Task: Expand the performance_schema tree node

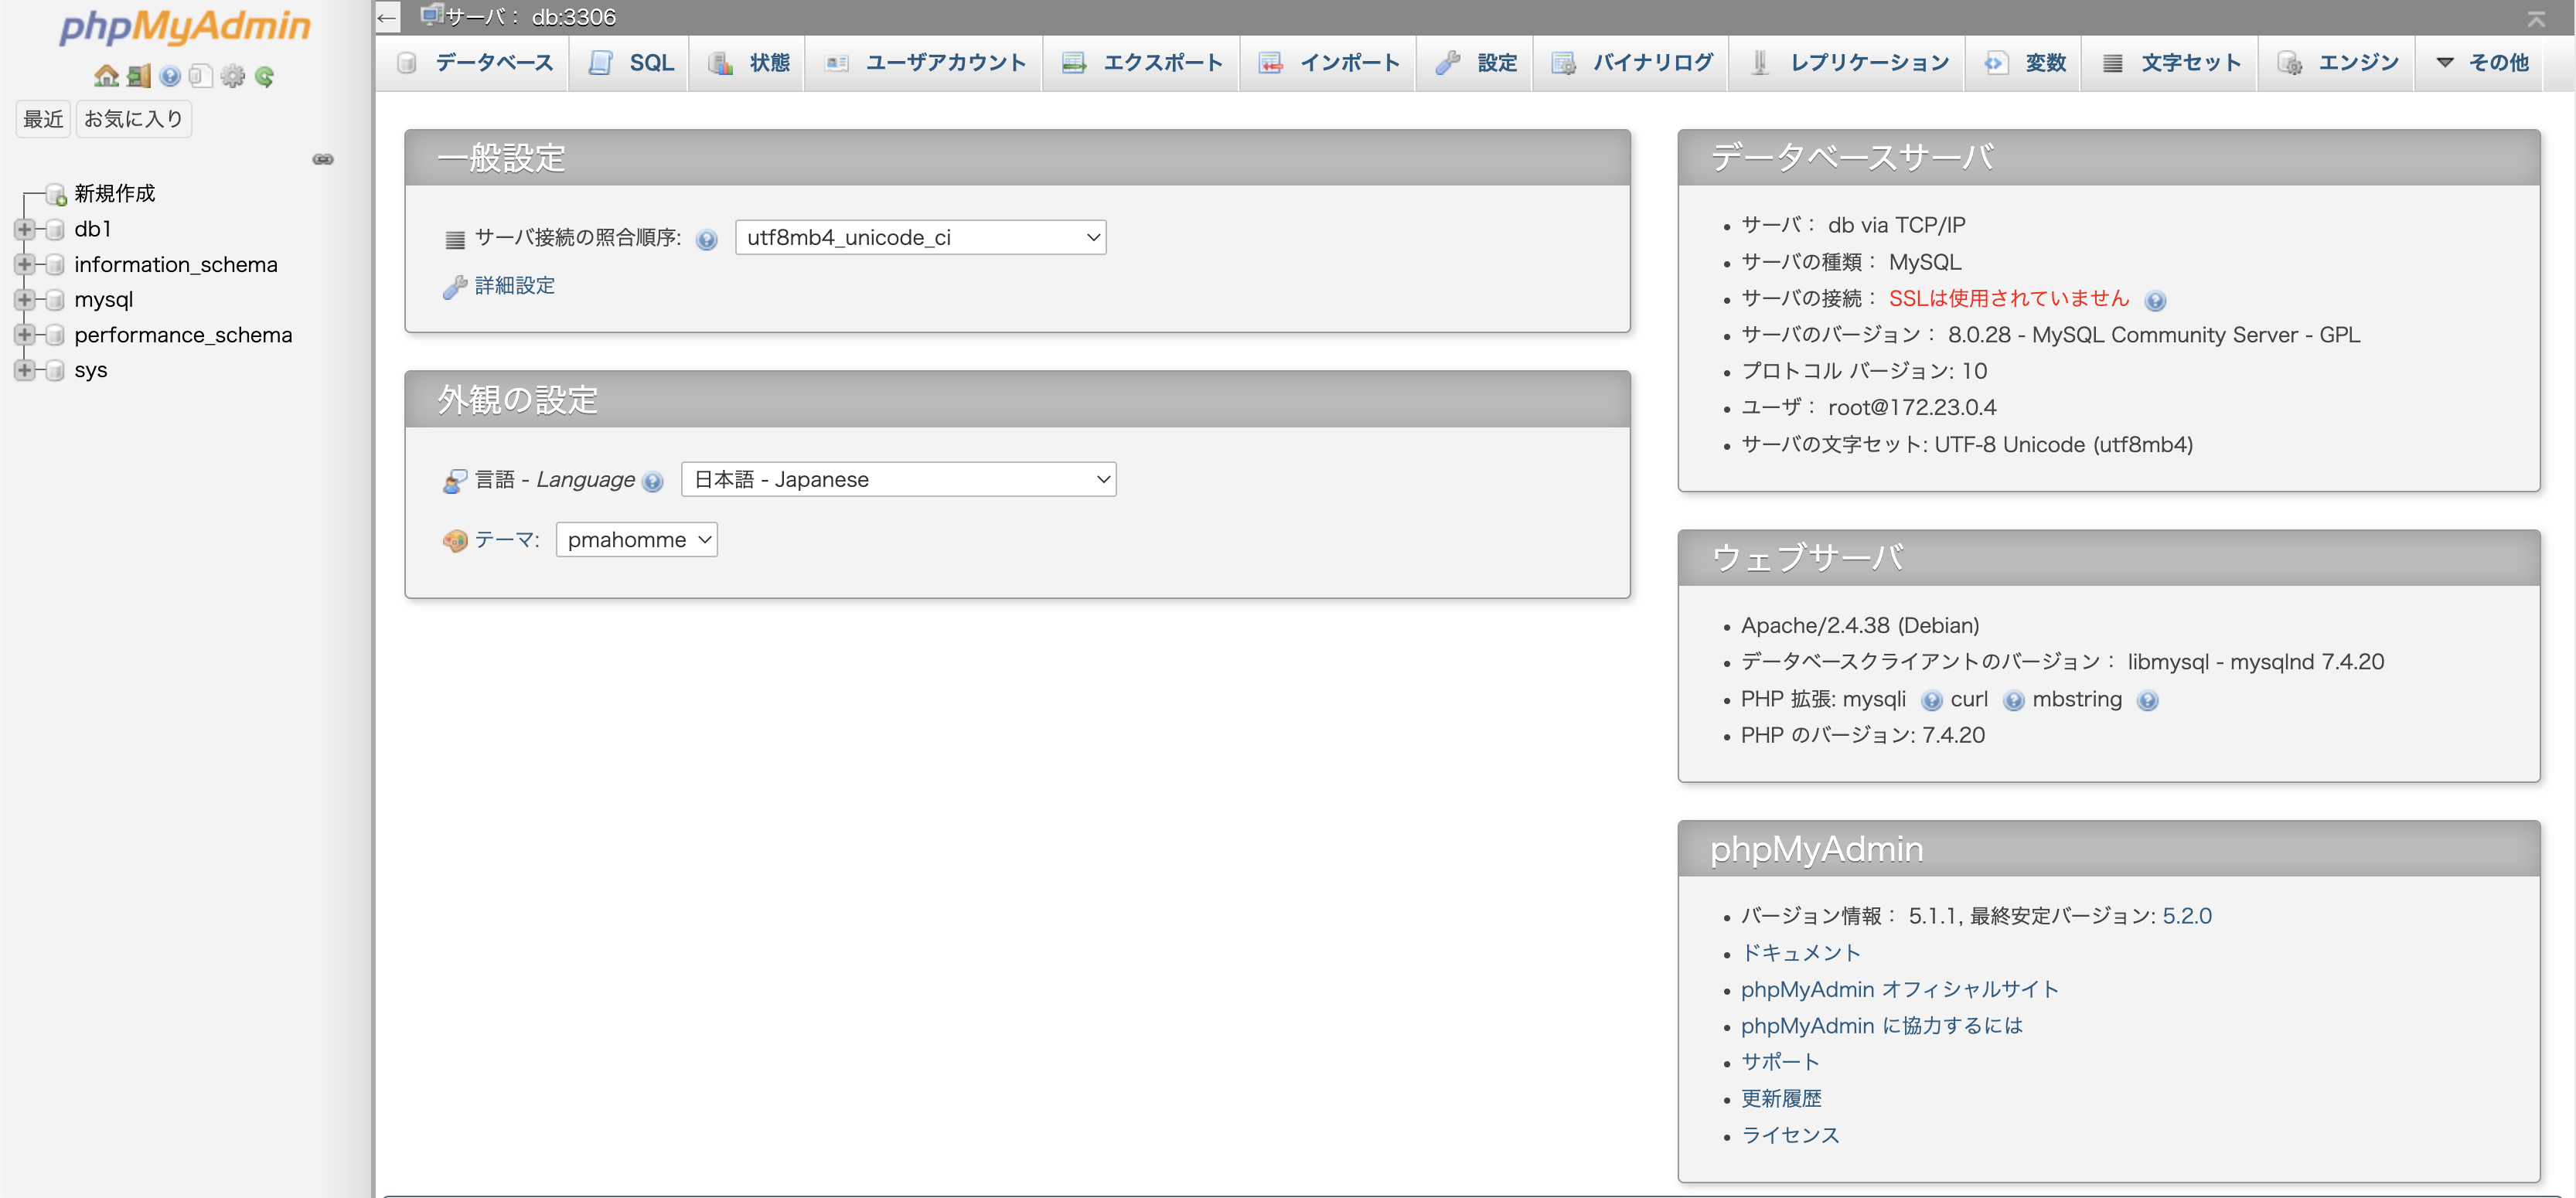Action: pyautogui.click(x=24, y=334)
